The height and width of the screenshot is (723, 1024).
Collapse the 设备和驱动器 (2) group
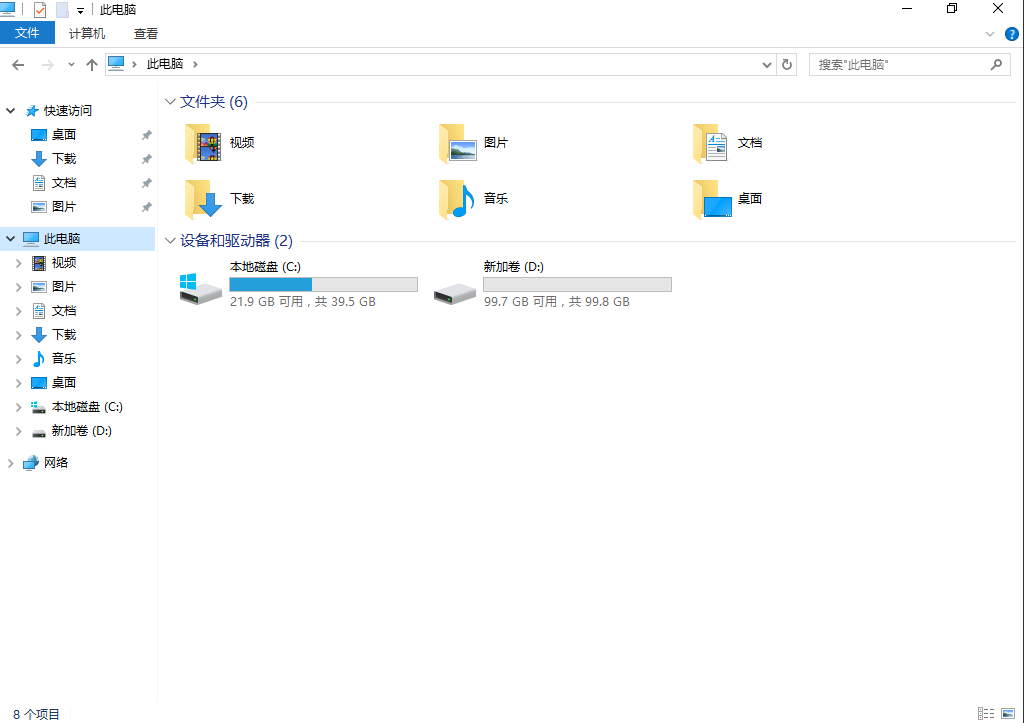170,241
